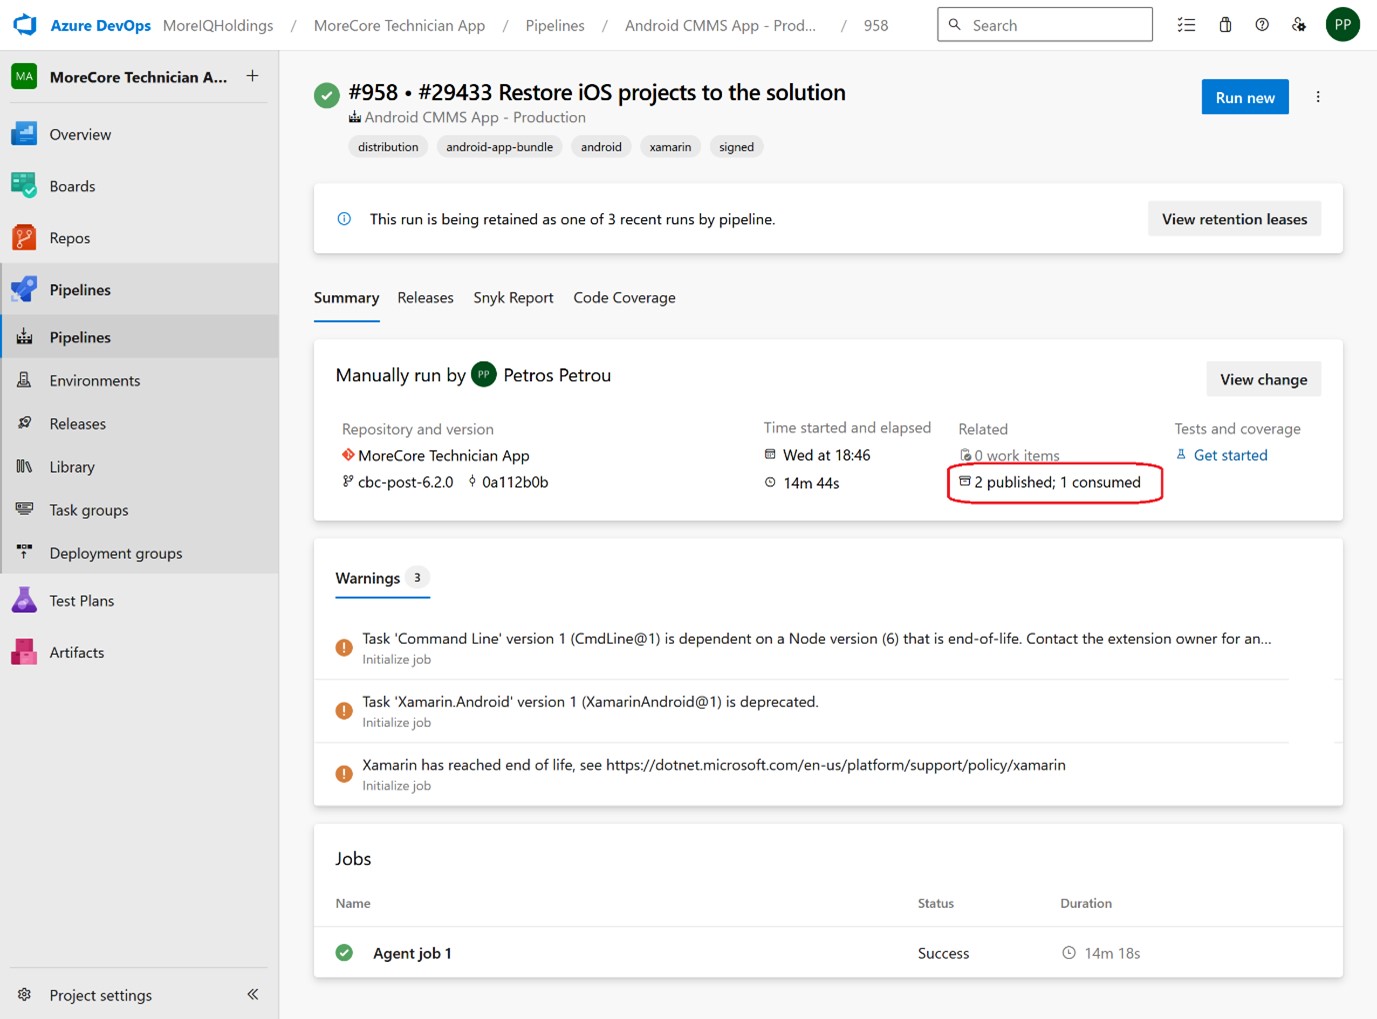Switch to the Code Coverage tab
This screenshot has width=1377, height=1019.
click(x=624, y=298)
